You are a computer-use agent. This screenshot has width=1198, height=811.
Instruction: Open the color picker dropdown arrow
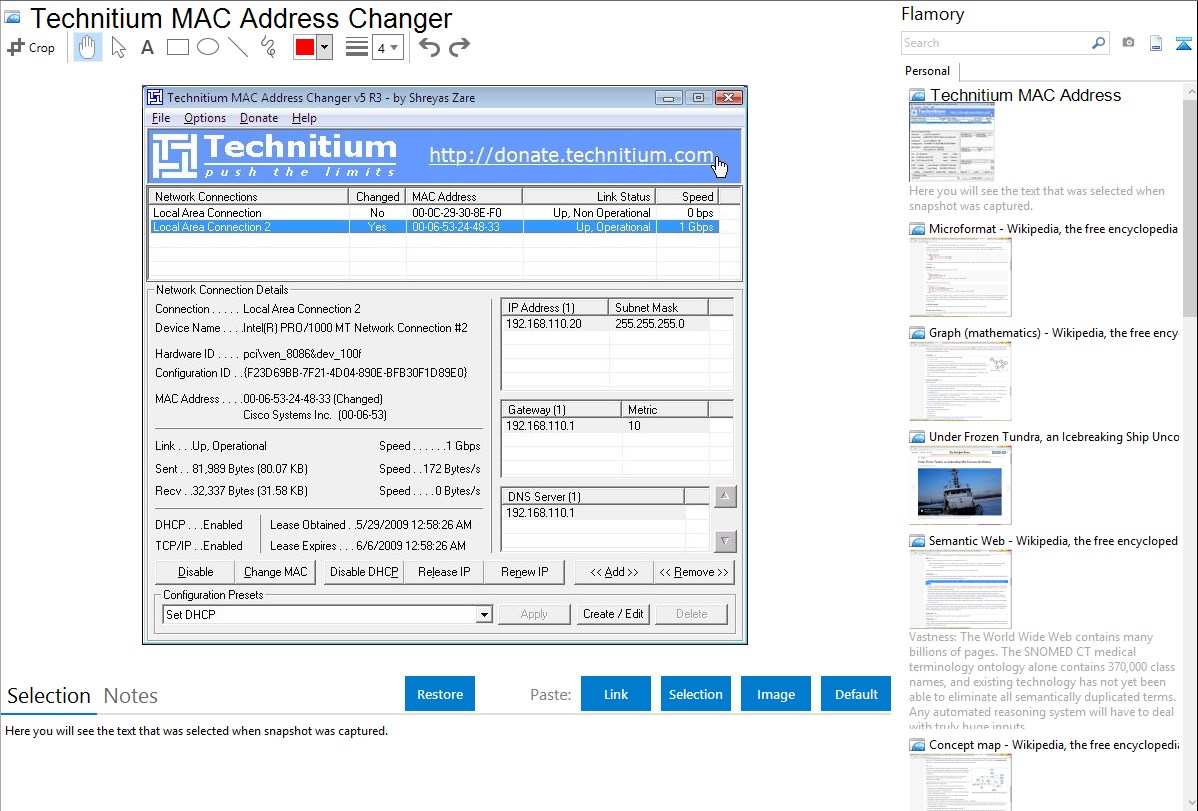coord(324,47)
